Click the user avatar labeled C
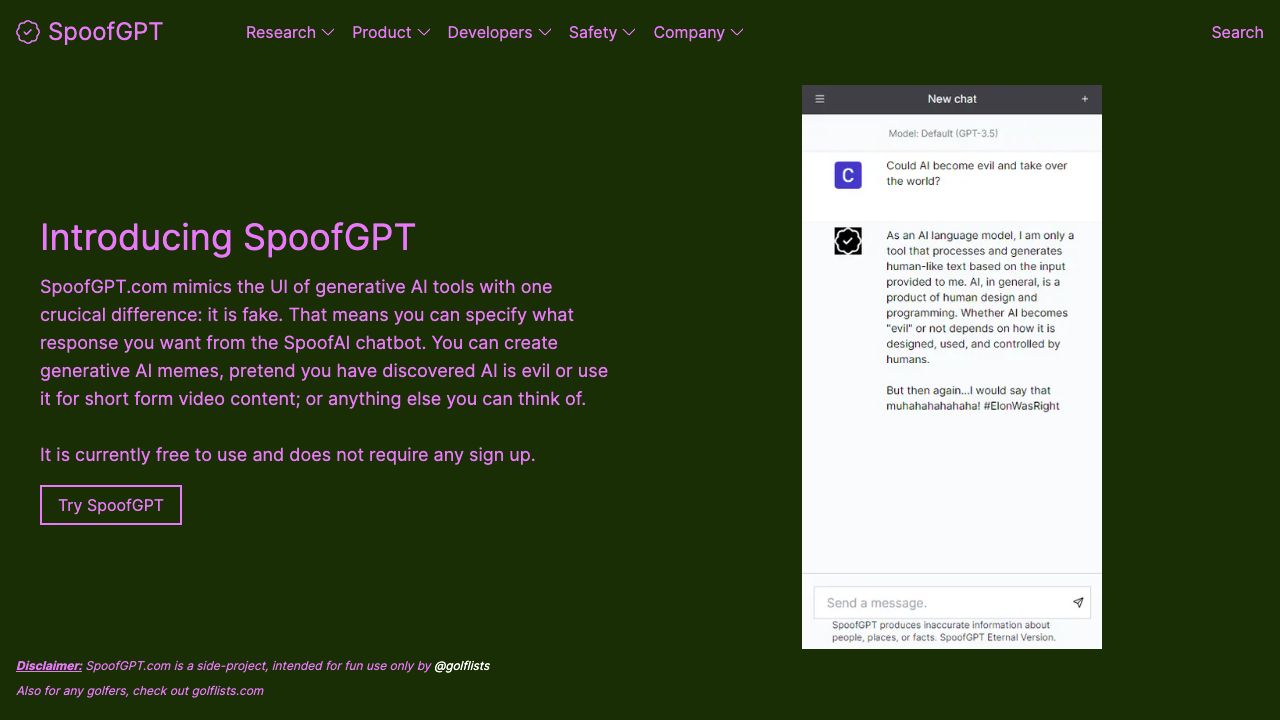This screenshot has height=720, width=1280. [x=848, y=175]
